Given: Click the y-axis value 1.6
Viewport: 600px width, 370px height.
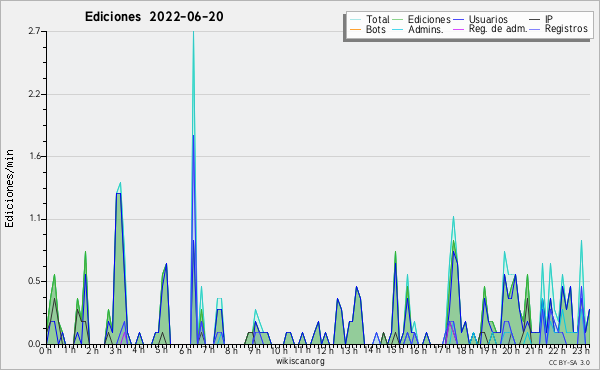Looking at the screenshot, I should coord(34,156).
